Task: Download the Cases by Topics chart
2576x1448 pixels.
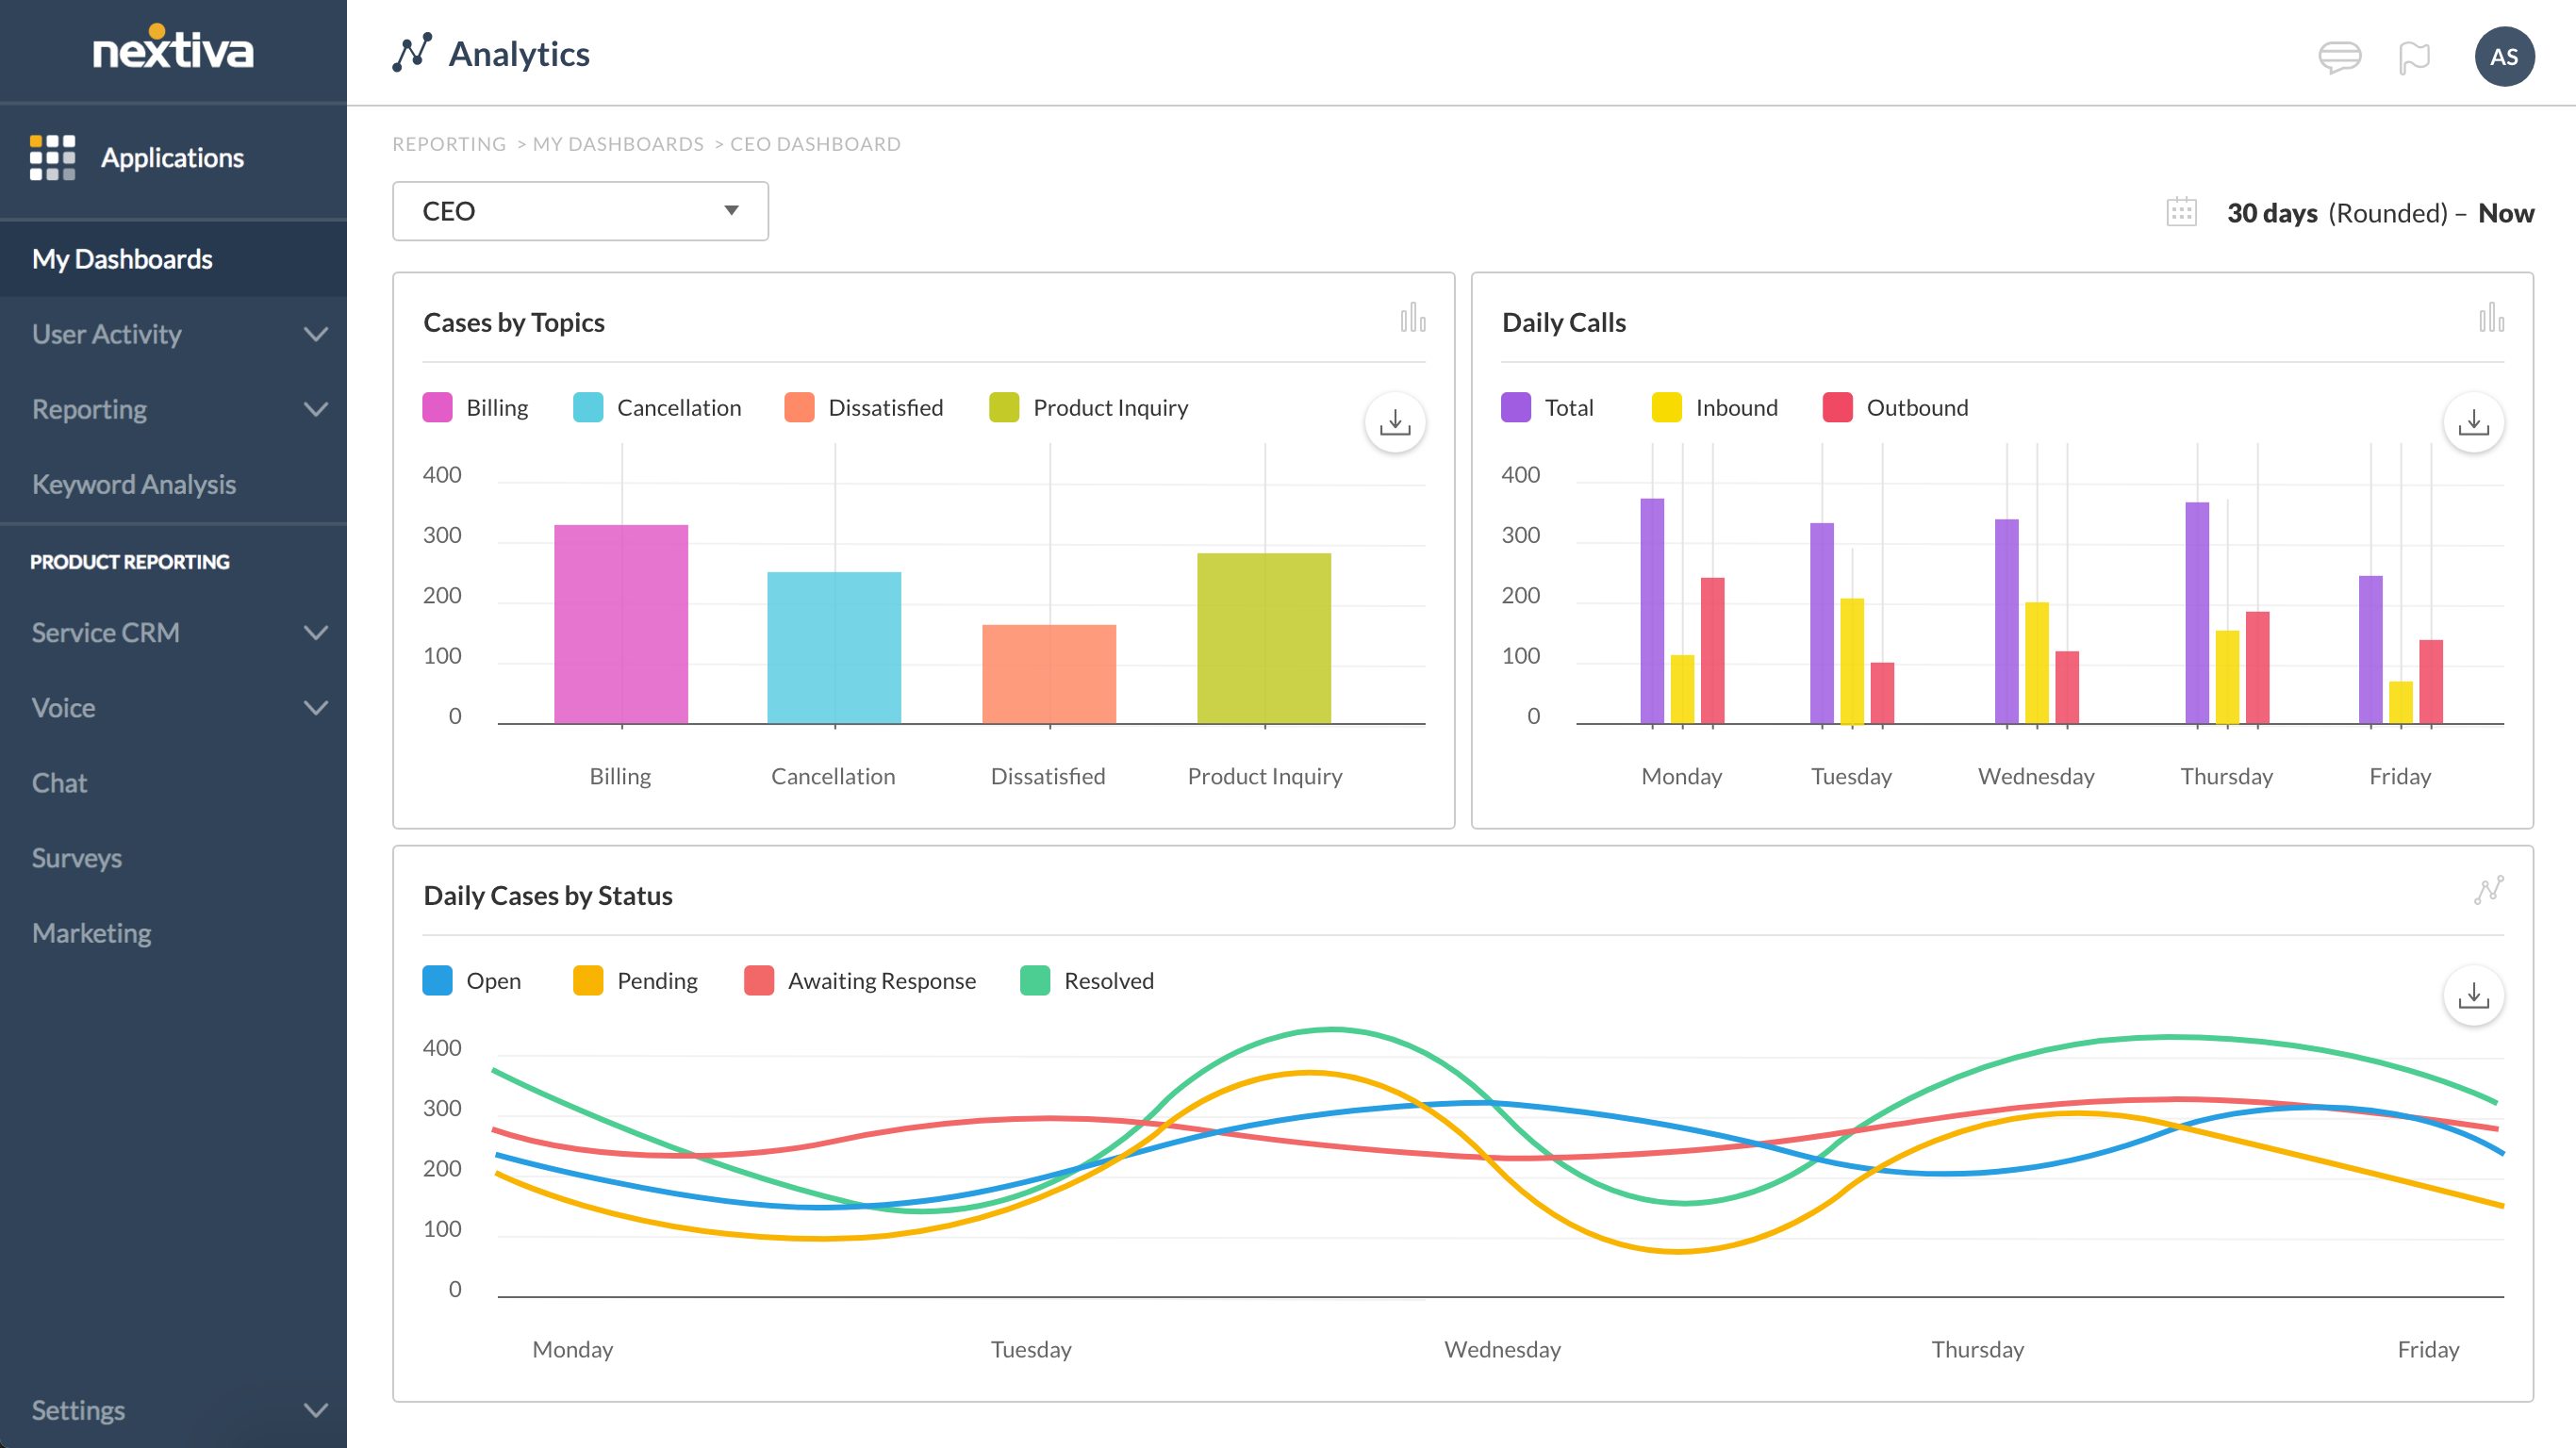Action: point(1397,422)
